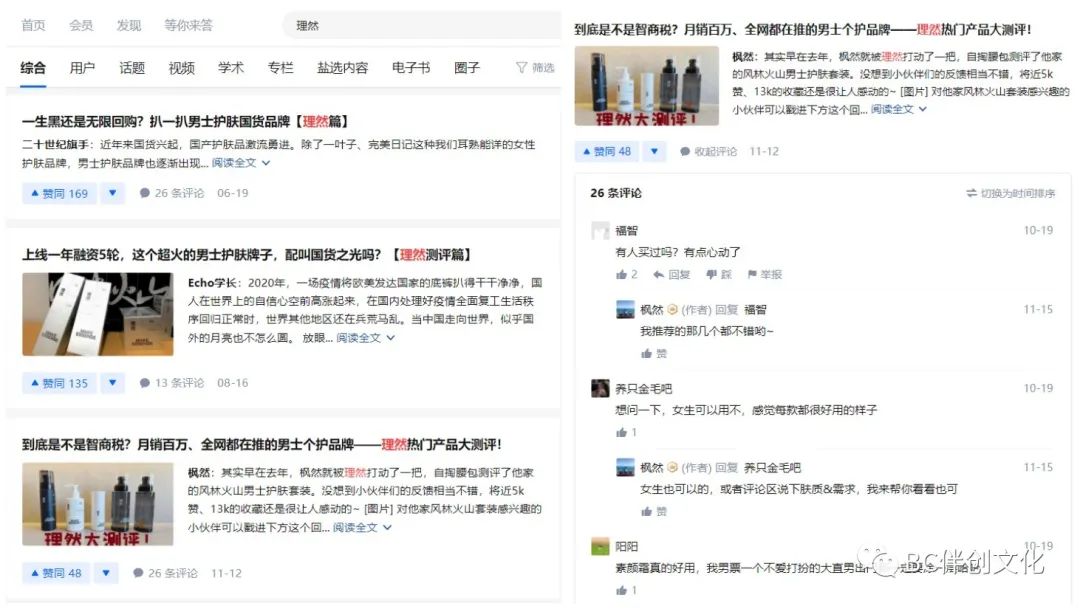
Task: Switch to the 用户 tab
Action: tap(82, 68)
